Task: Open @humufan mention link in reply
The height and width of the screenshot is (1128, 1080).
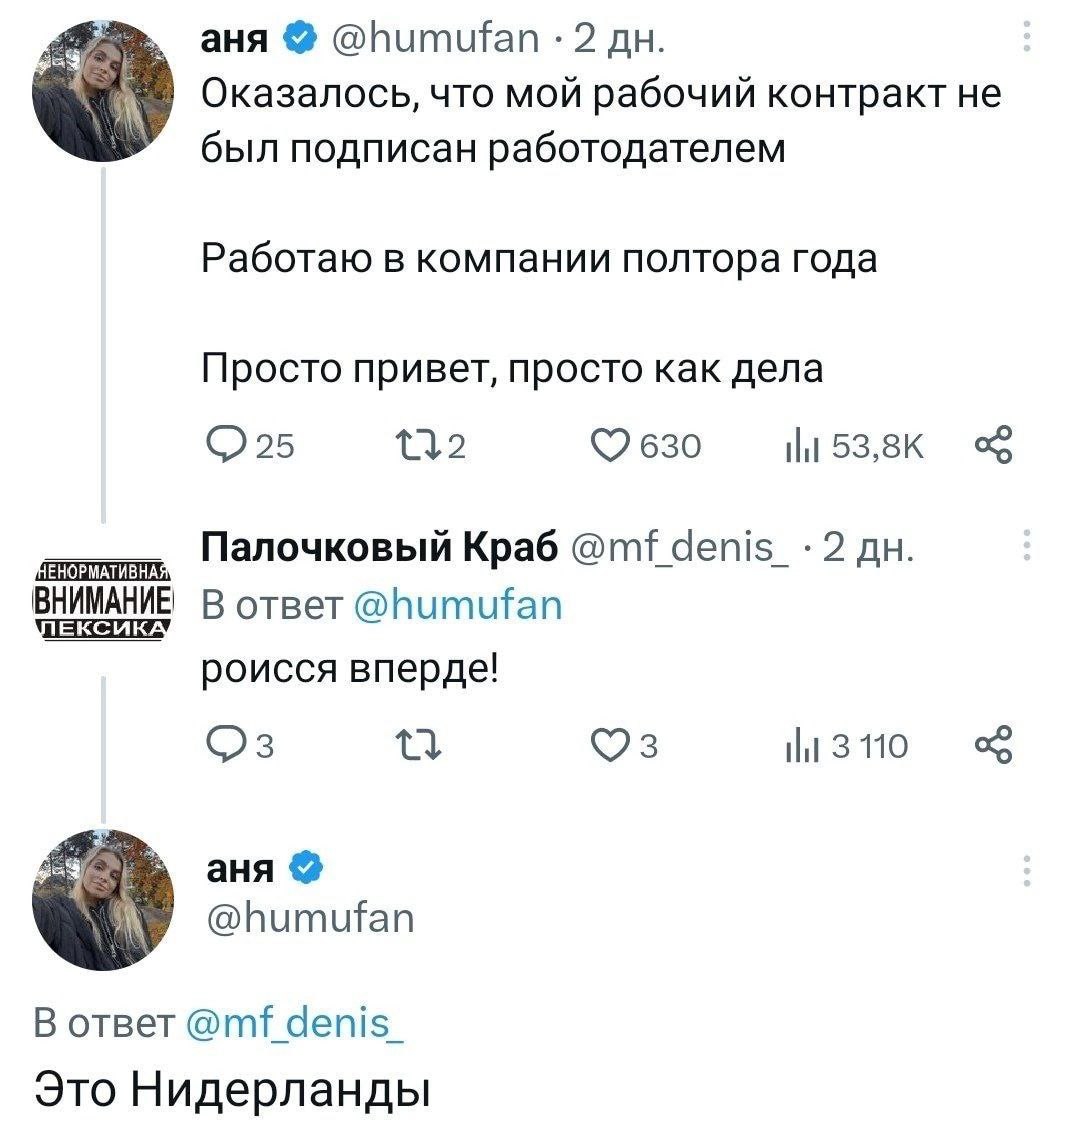Action: click(459, 606)
